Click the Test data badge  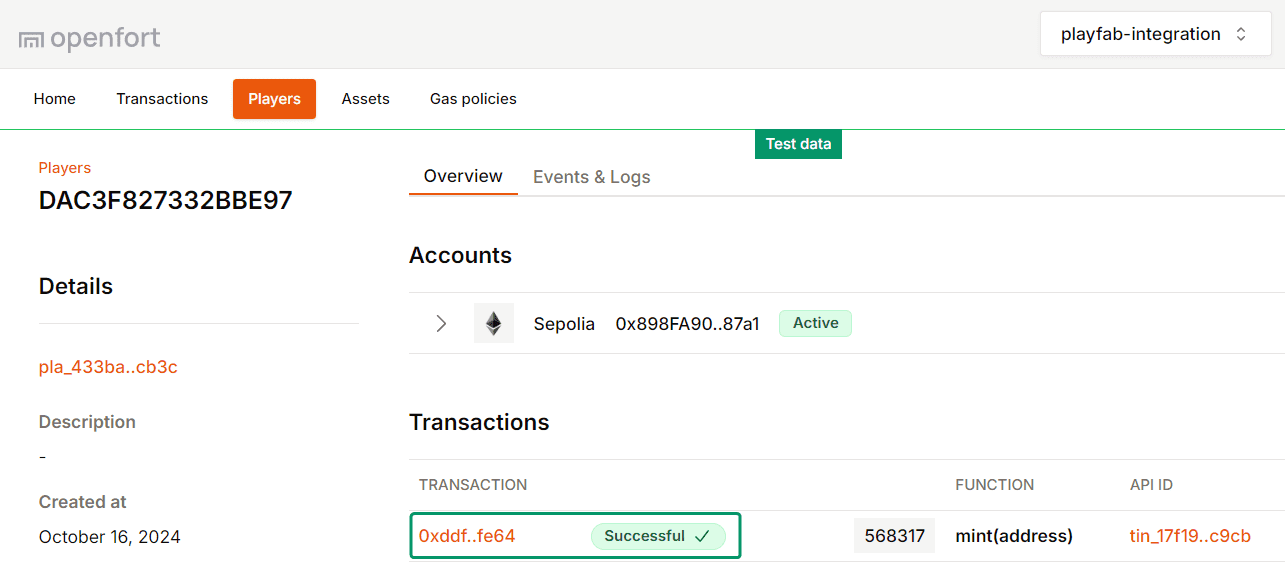[798, 143]
